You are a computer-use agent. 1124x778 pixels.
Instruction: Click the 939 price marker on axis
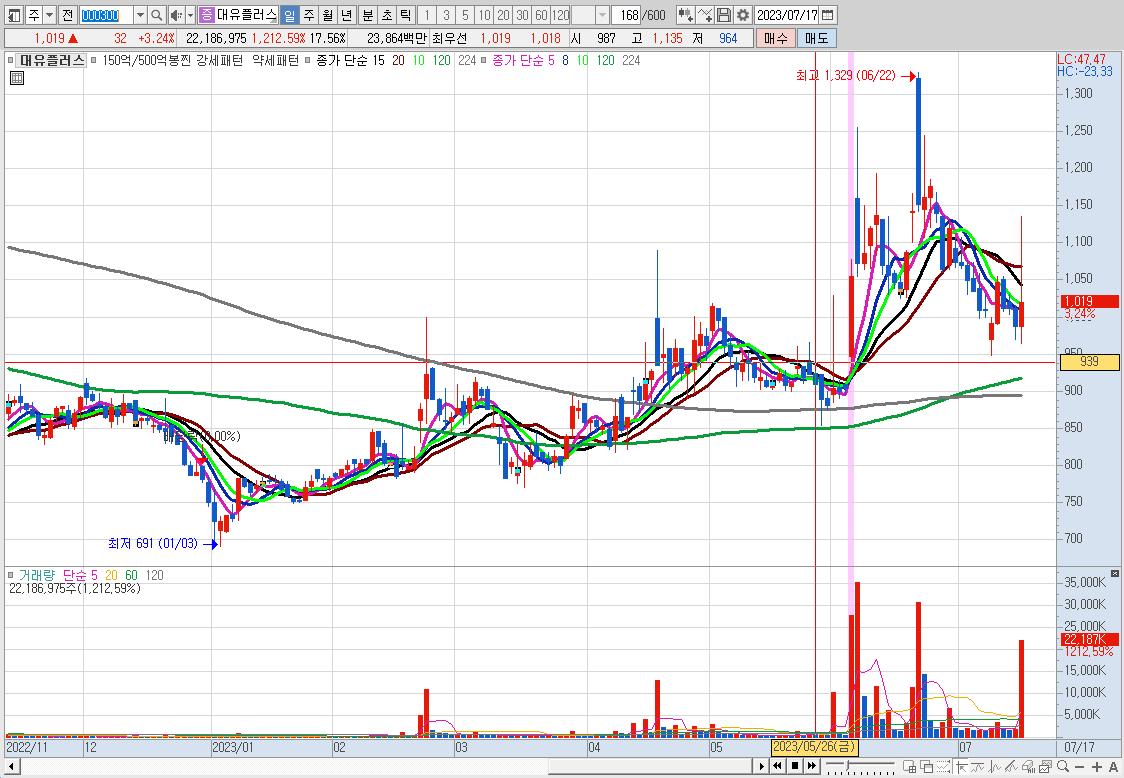tap(1089, 361)
